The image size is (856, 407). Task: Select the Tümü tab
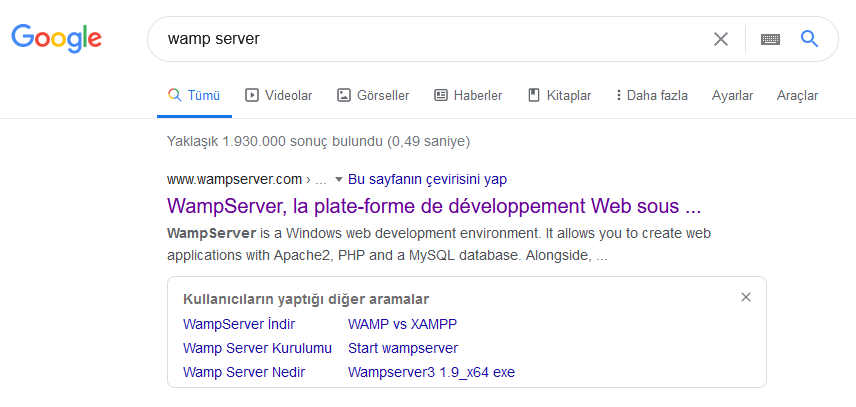tap(194, 95)
